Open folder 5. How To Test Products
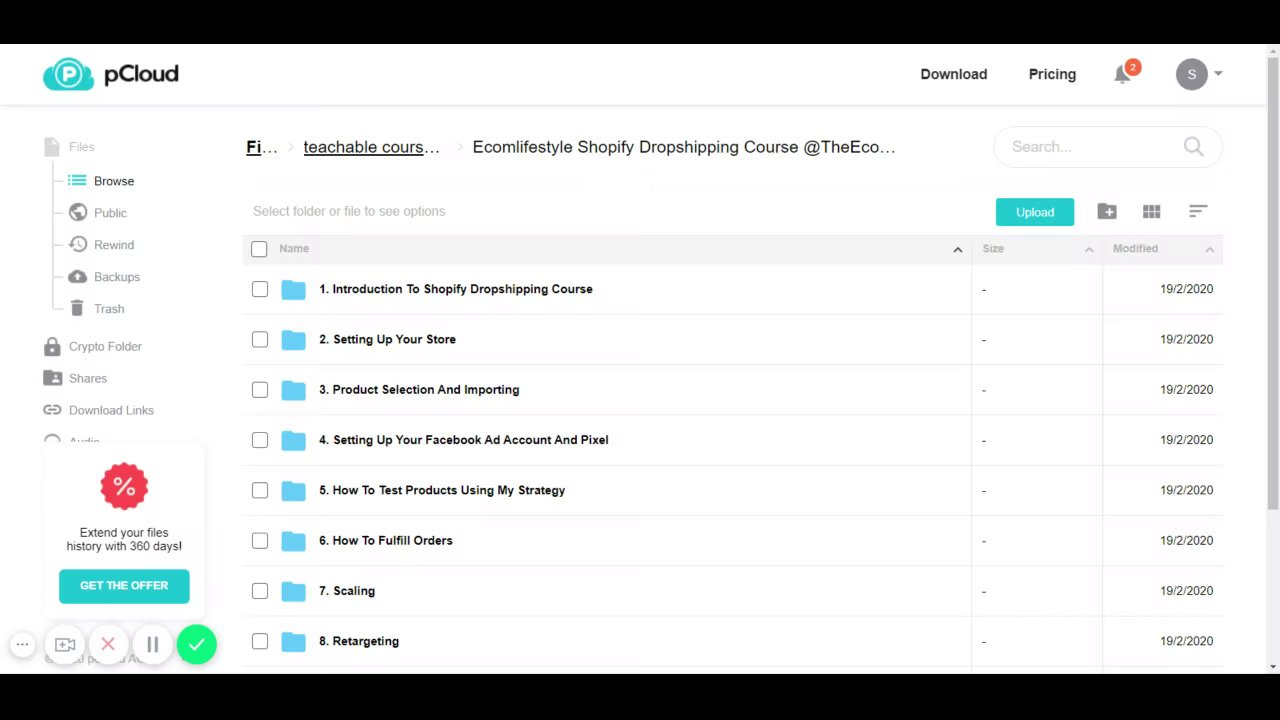Screen dimensions: 1280x720 [442, 490]
